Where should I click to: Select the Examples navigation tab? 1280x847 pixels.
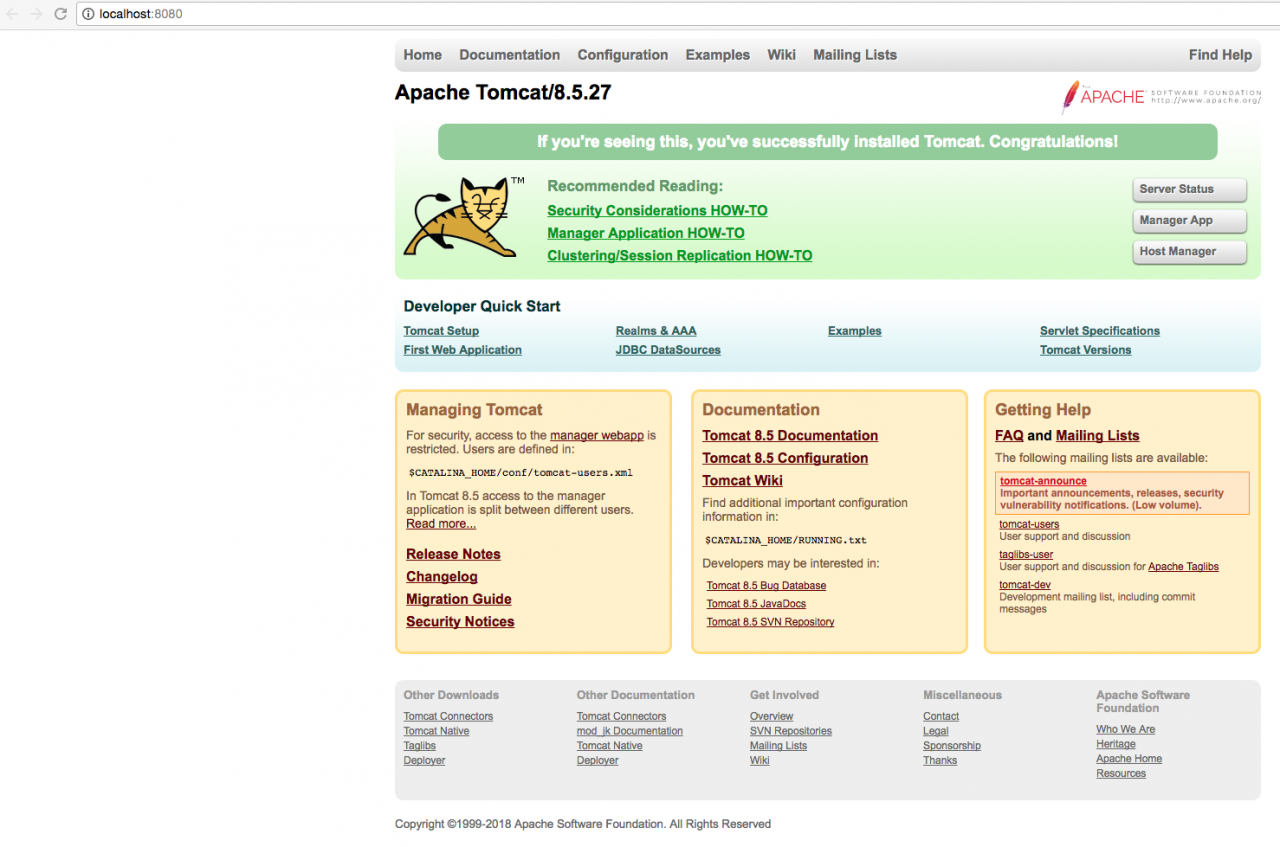click(717, 55)
